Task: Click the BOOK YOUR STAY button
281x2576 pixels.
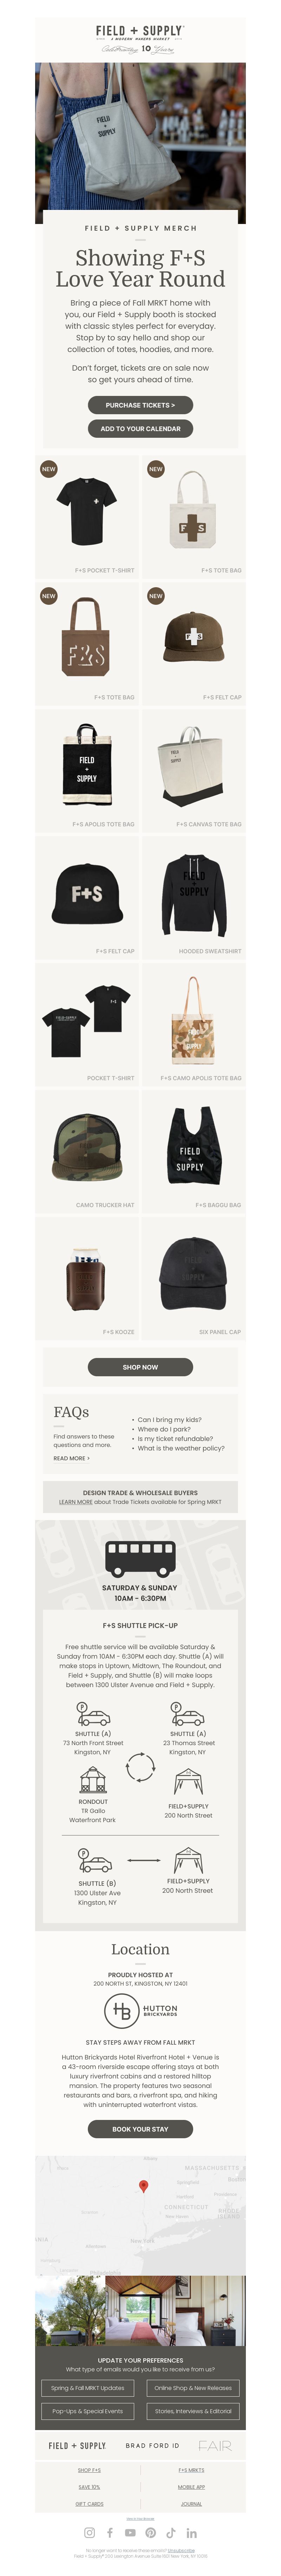Action: pos(140,2129)
